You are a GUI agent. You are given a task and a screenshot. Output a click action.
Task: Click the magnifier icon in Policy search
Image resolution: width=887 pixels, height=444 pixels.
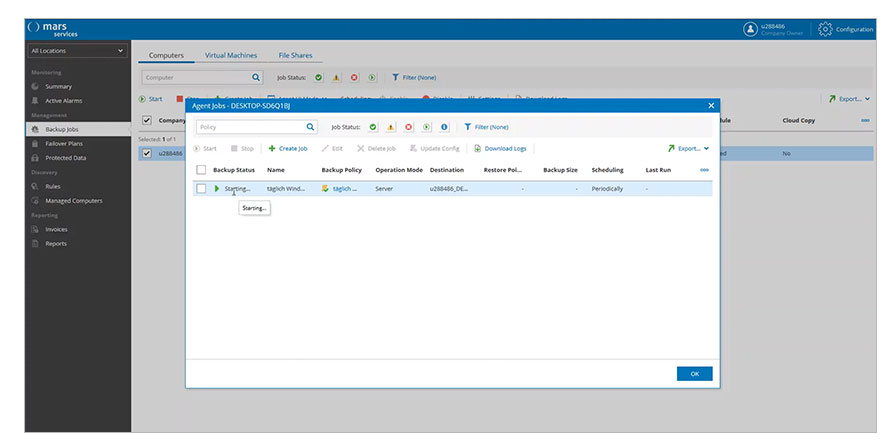[310, 127]
